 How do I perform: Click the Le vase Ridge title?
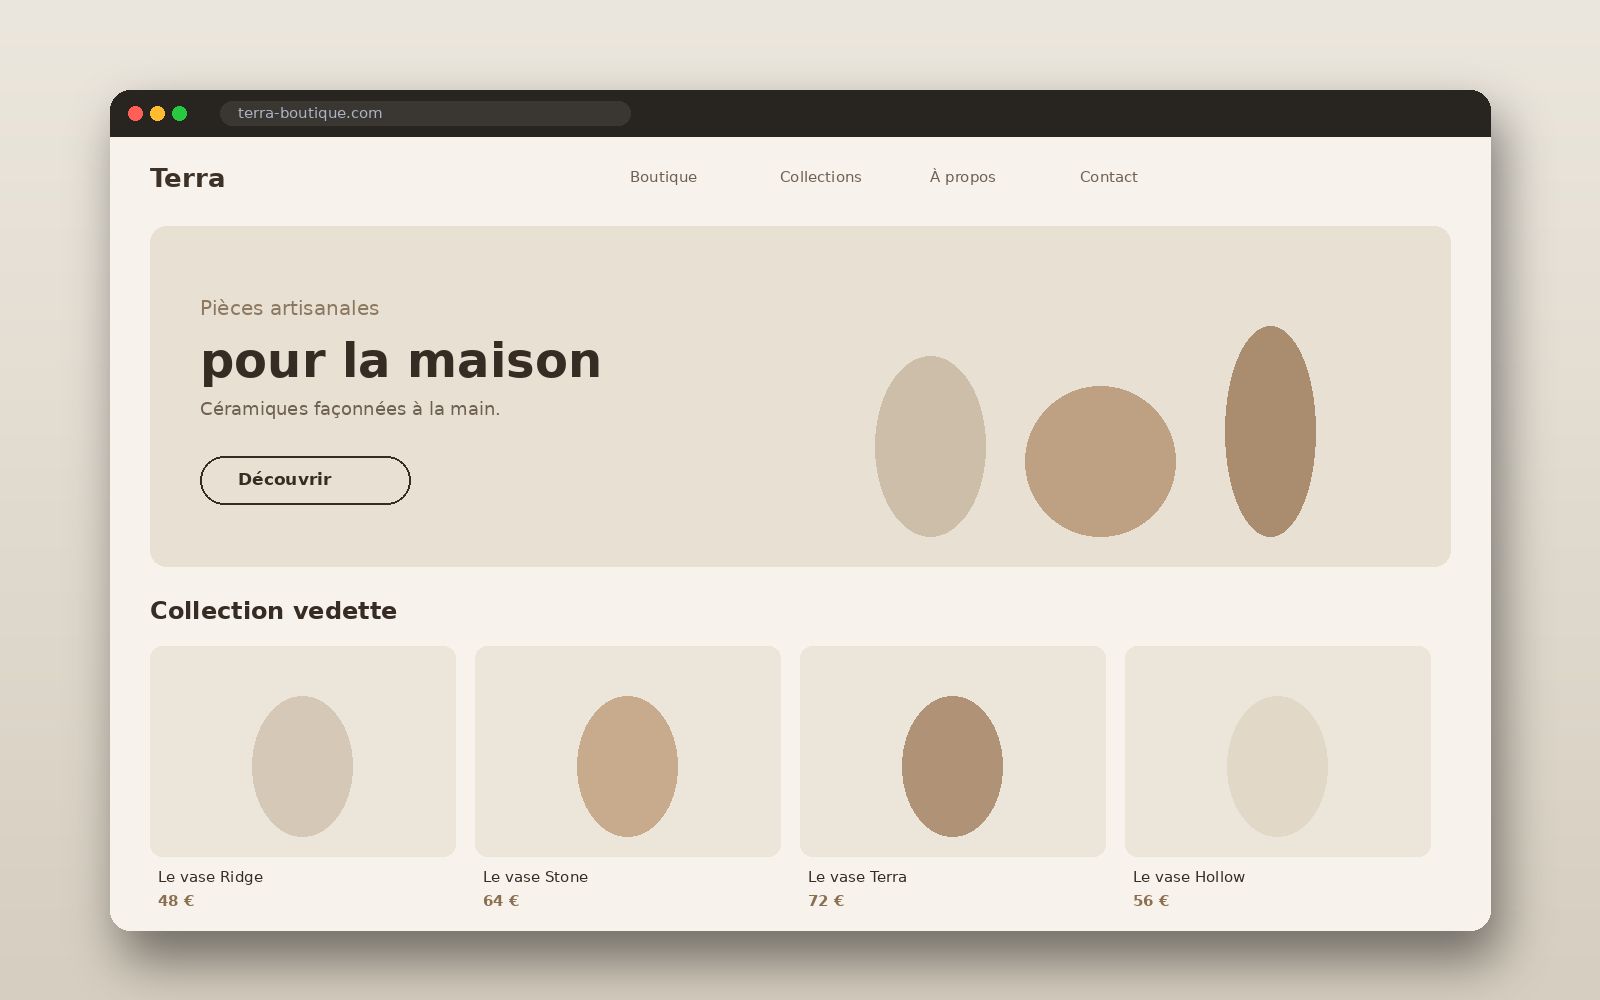(x=210, y=877)
